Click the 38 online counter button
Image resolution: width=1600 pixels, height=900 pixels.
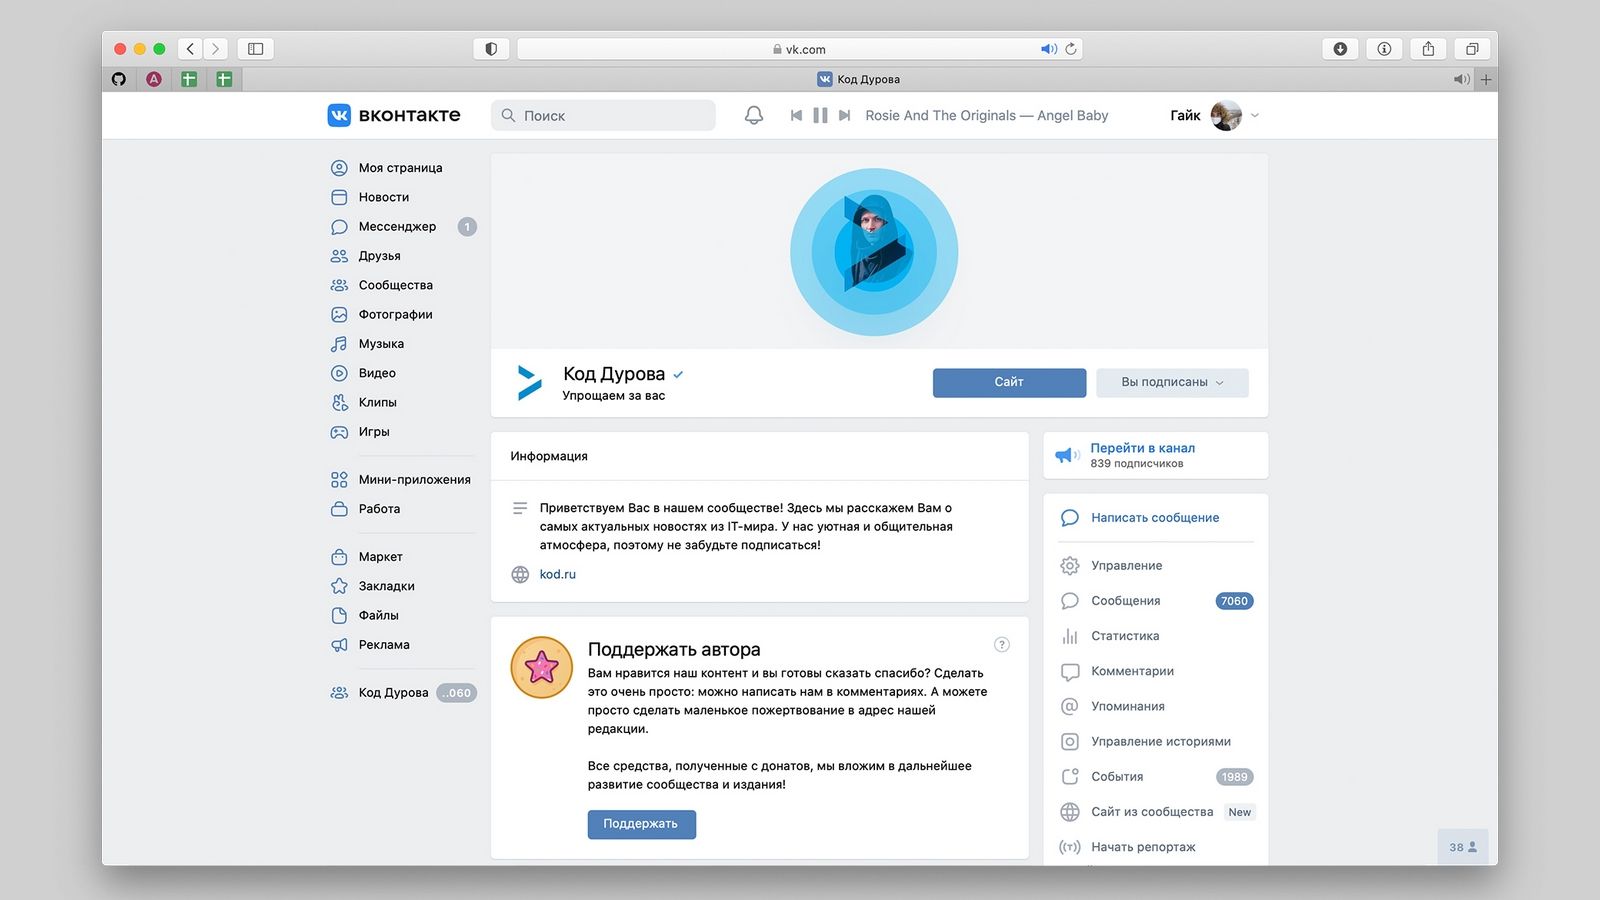1462,847
